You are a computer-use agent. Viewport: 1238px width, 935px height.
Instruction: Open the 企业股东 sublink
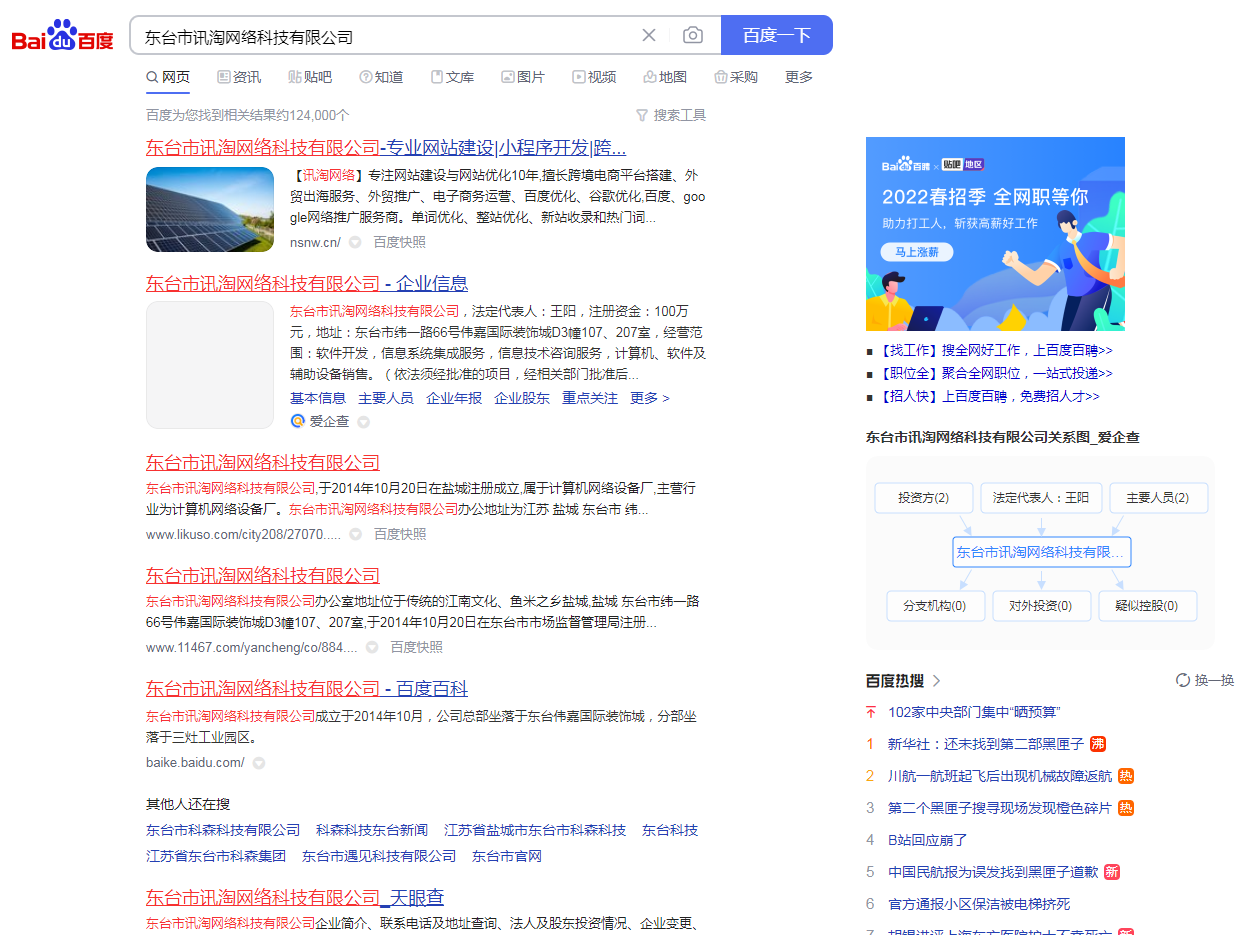522,398
